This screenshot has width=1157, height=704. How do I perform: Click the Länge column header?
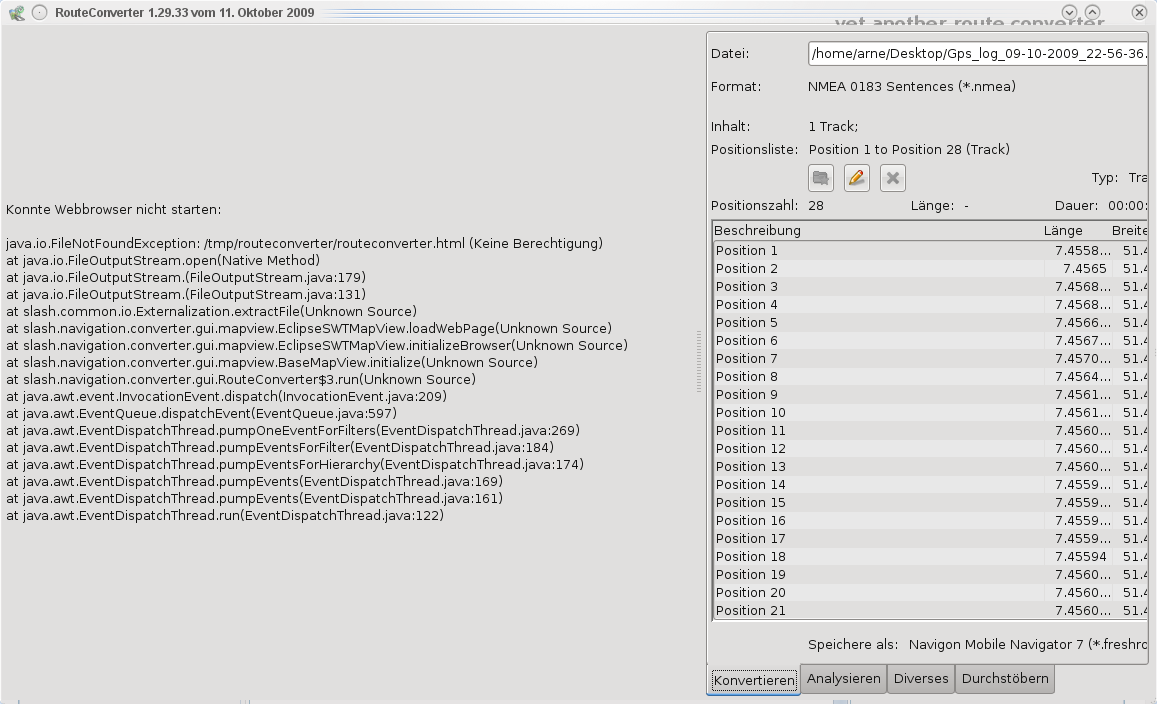tap(1063, 231)
